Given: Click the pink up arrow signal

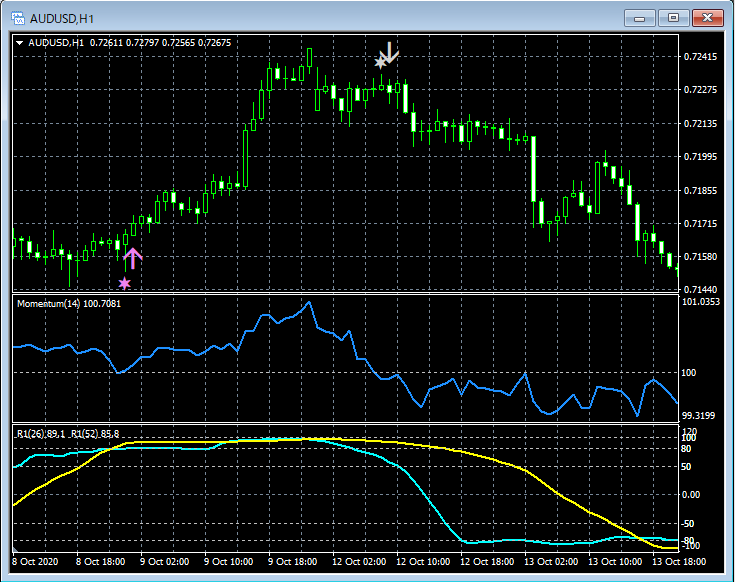Looking at the screenshot, I should pyautogui.click(x=132, y=259).
